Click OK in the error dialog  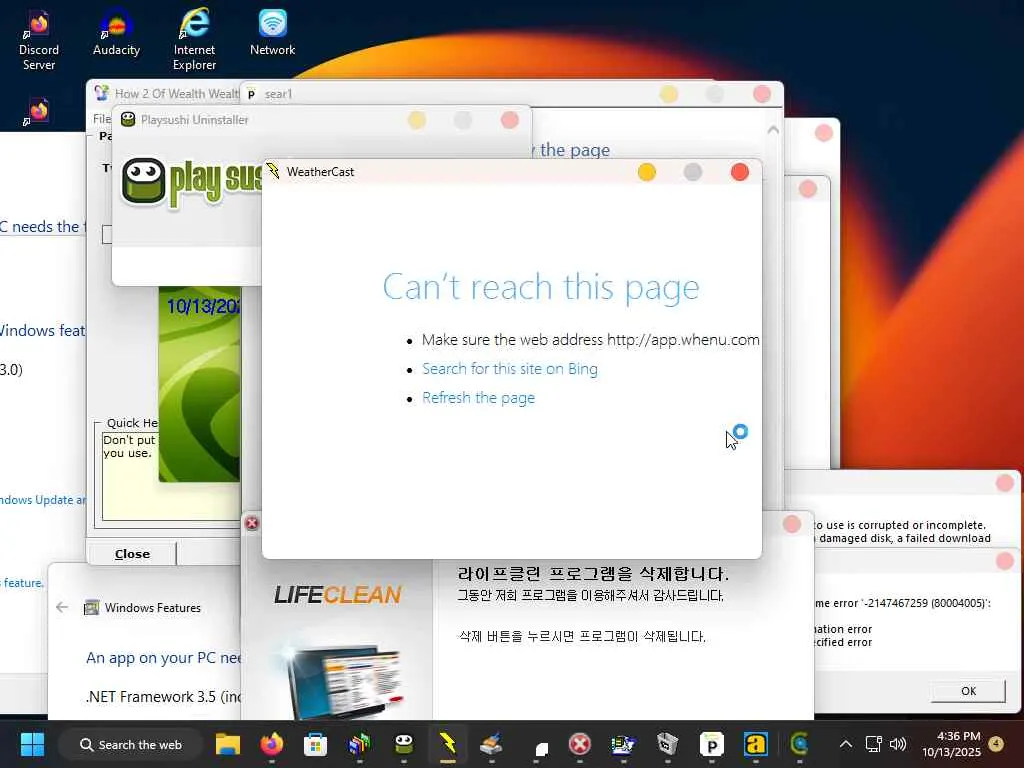(x=968, y=691)
